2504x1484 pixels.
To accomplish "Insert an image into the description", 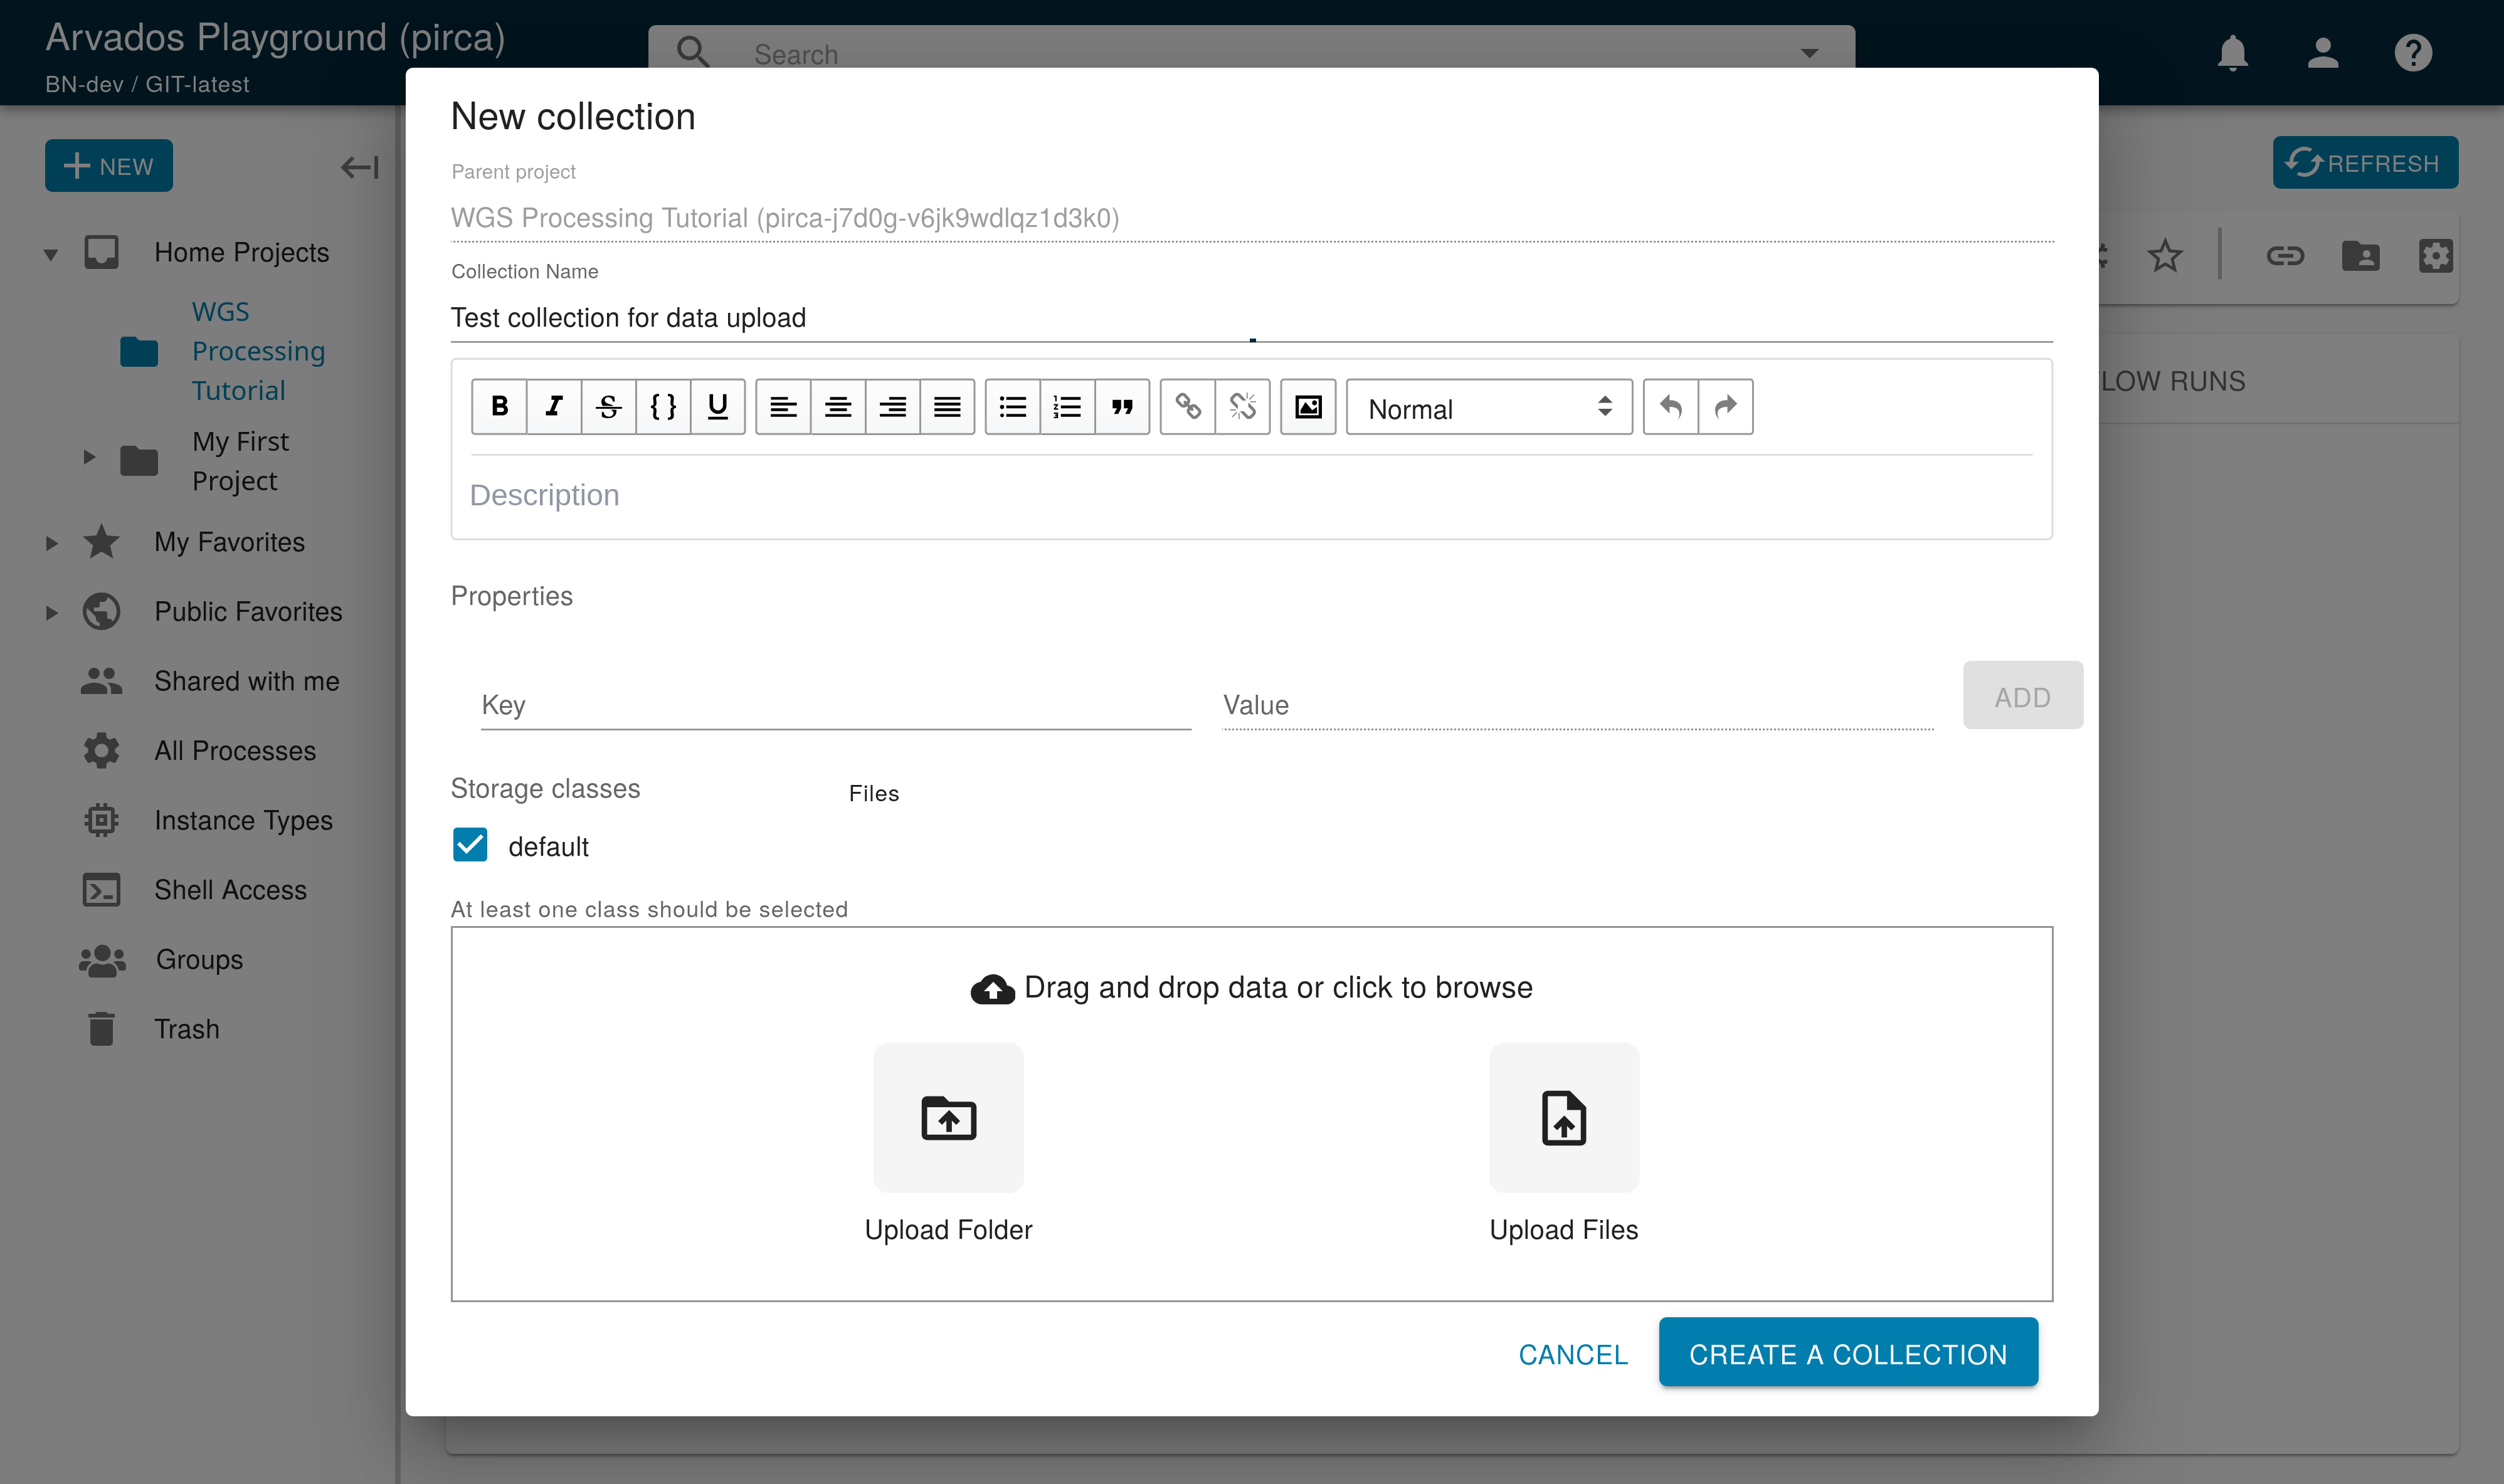I will coord(1308,406).
